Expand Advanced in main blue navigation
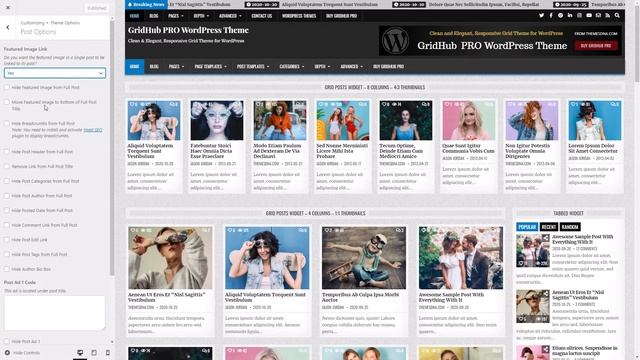The height and width of the screenshot is (360, 640). pyautogui.click(x=351, y=67)
